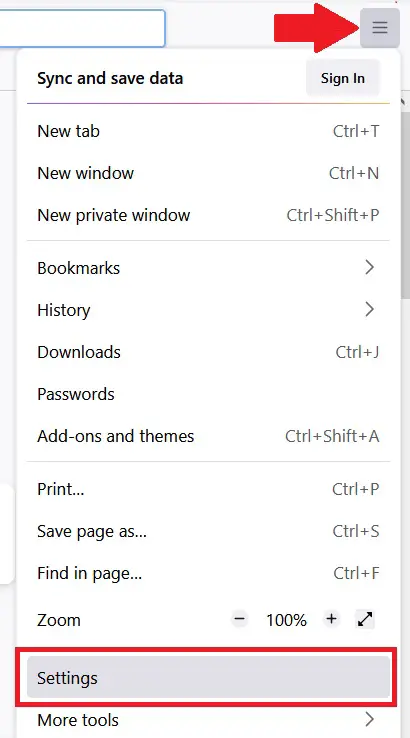Click the zoom in plus icon

coord(331,619)
